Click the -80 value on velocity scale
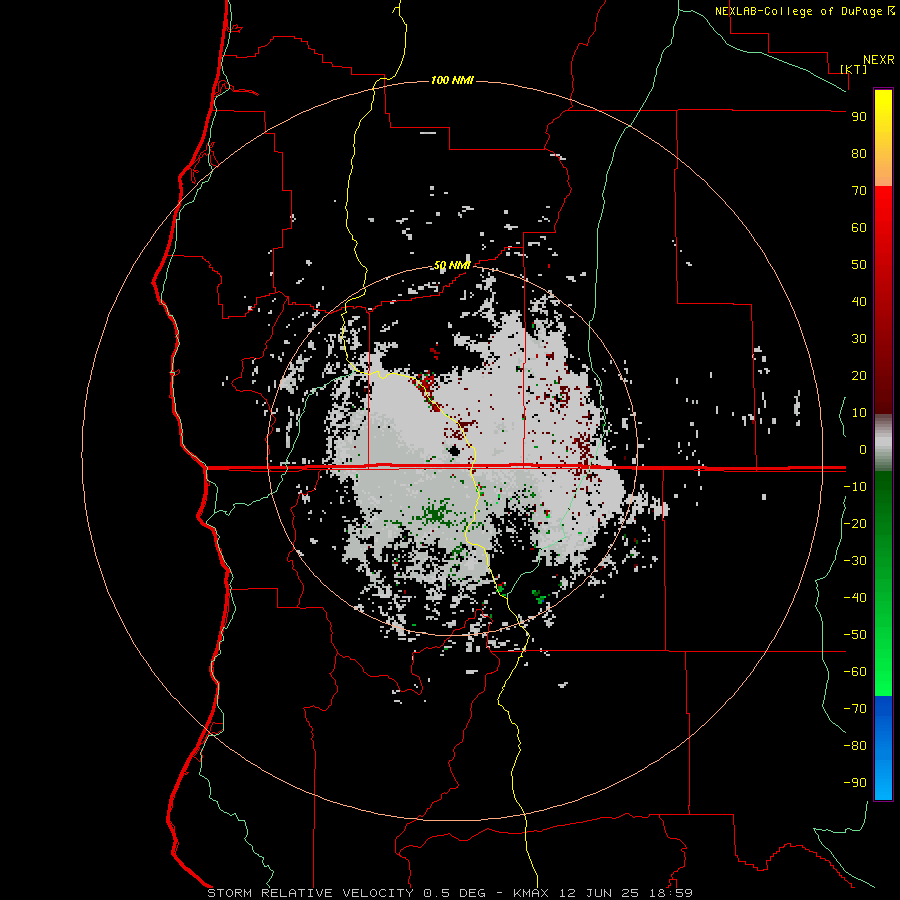 tap(855, 746)
